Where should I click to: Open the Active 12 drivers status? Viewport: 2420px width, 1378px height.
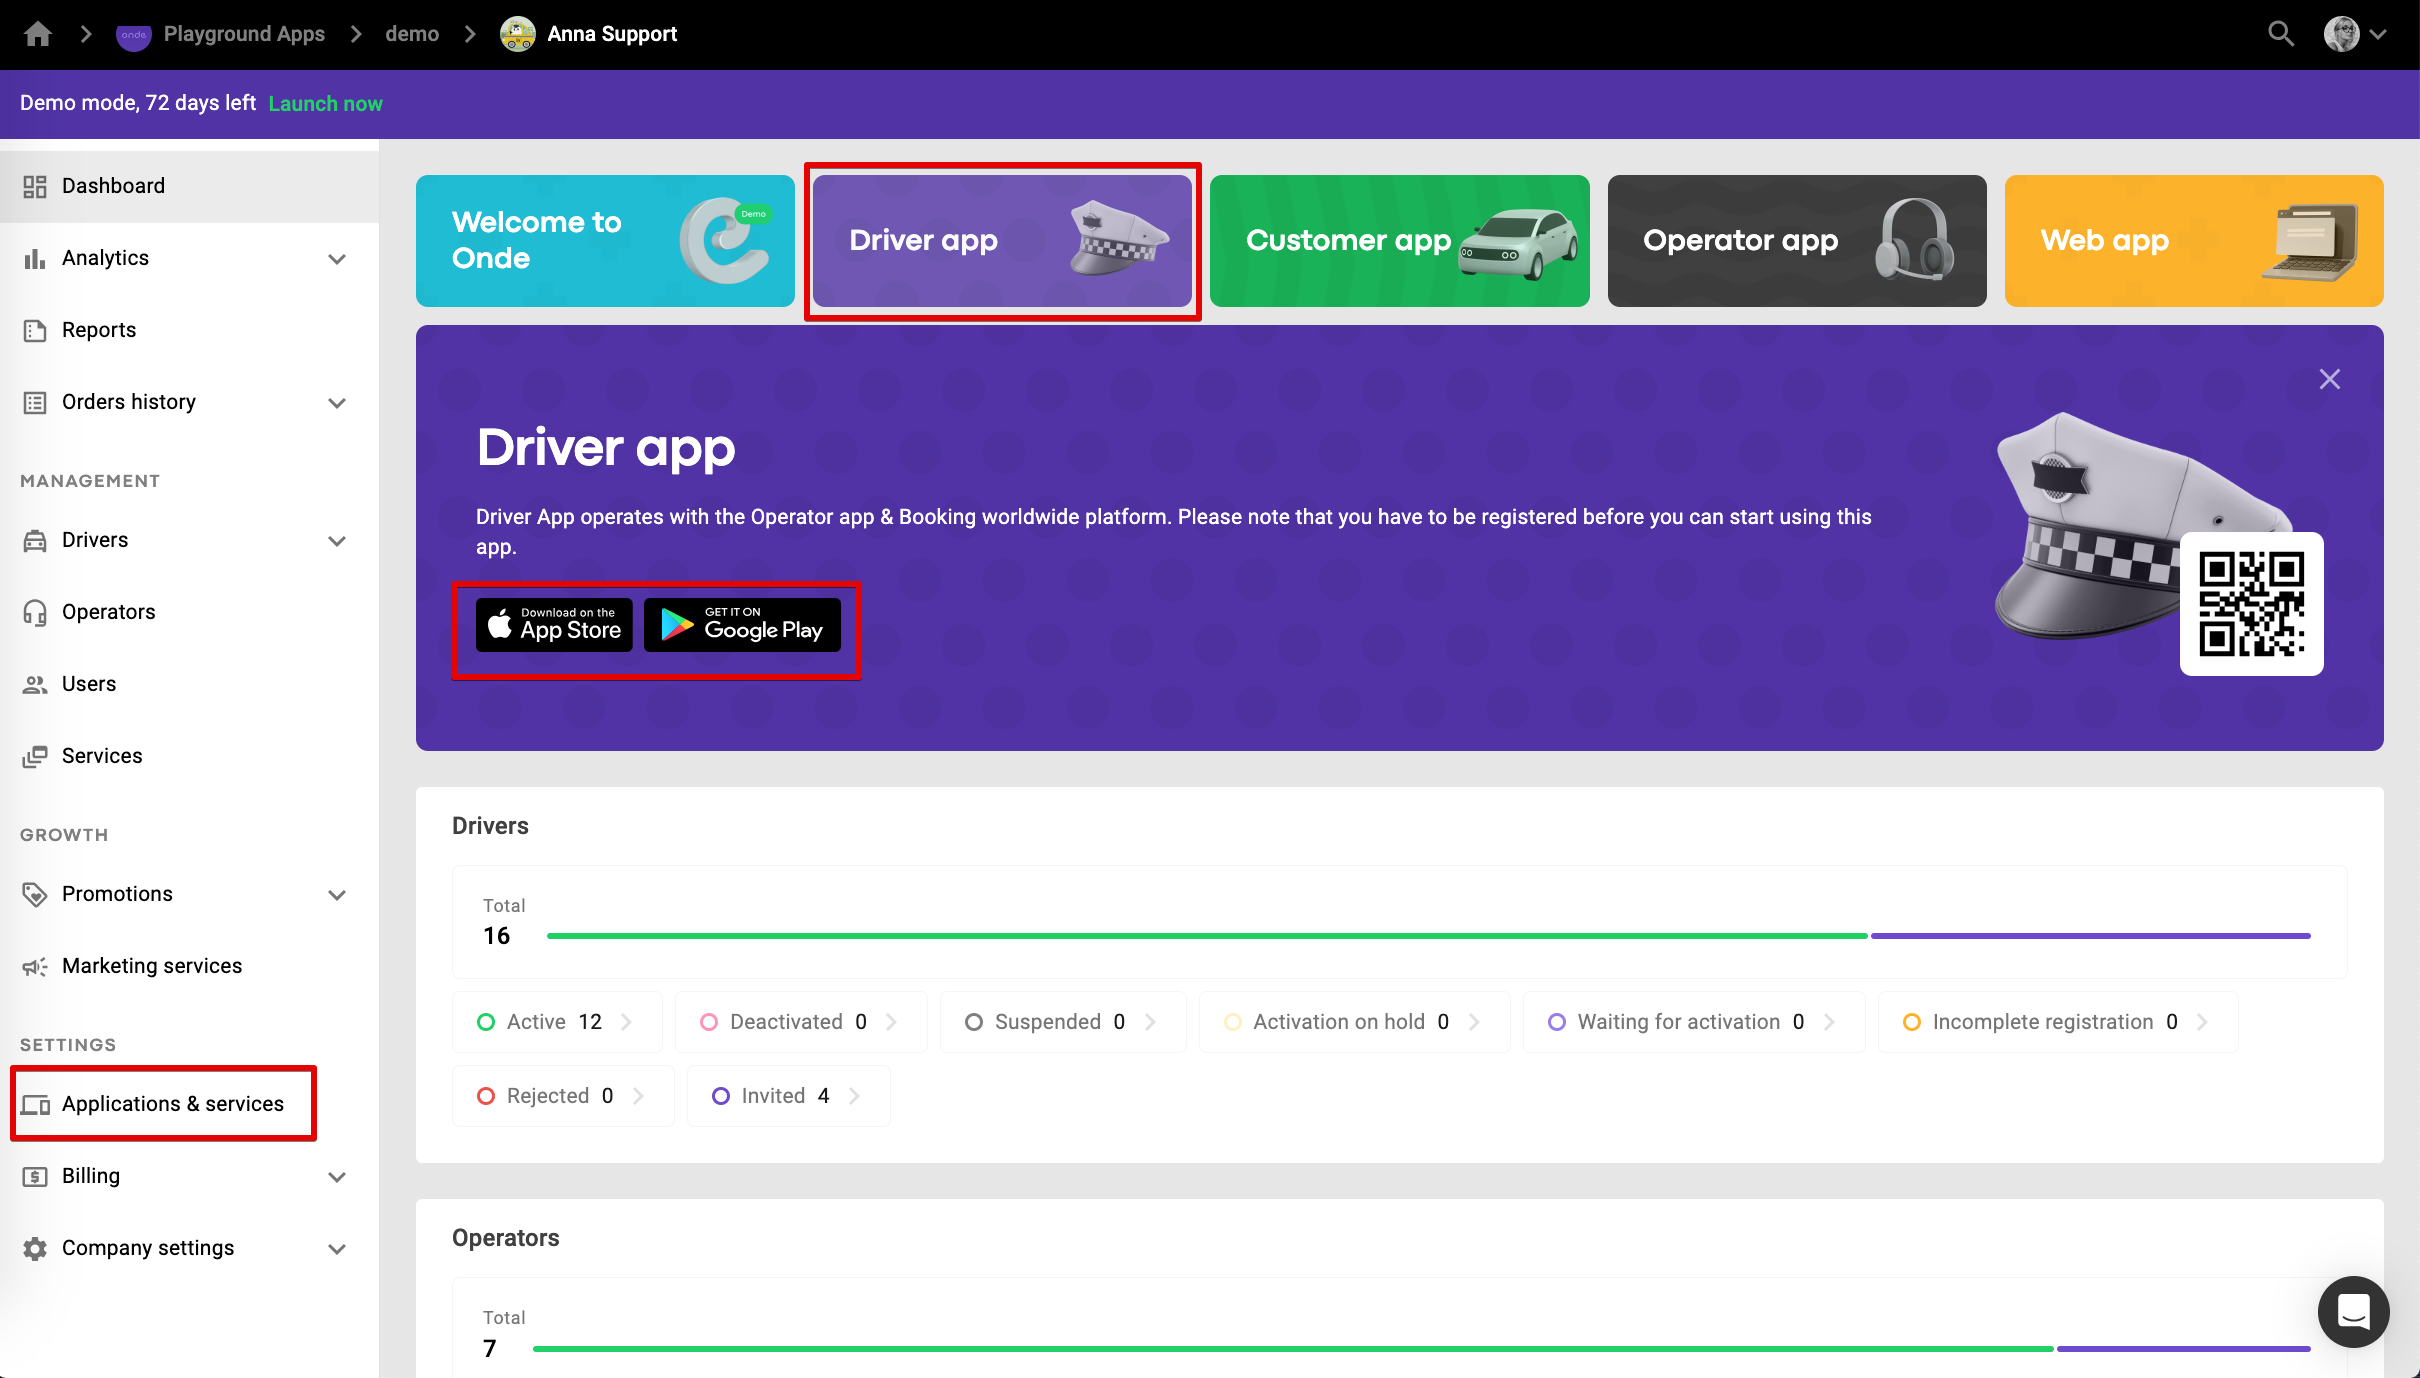pyautogui.click(x=556, y=1022)
